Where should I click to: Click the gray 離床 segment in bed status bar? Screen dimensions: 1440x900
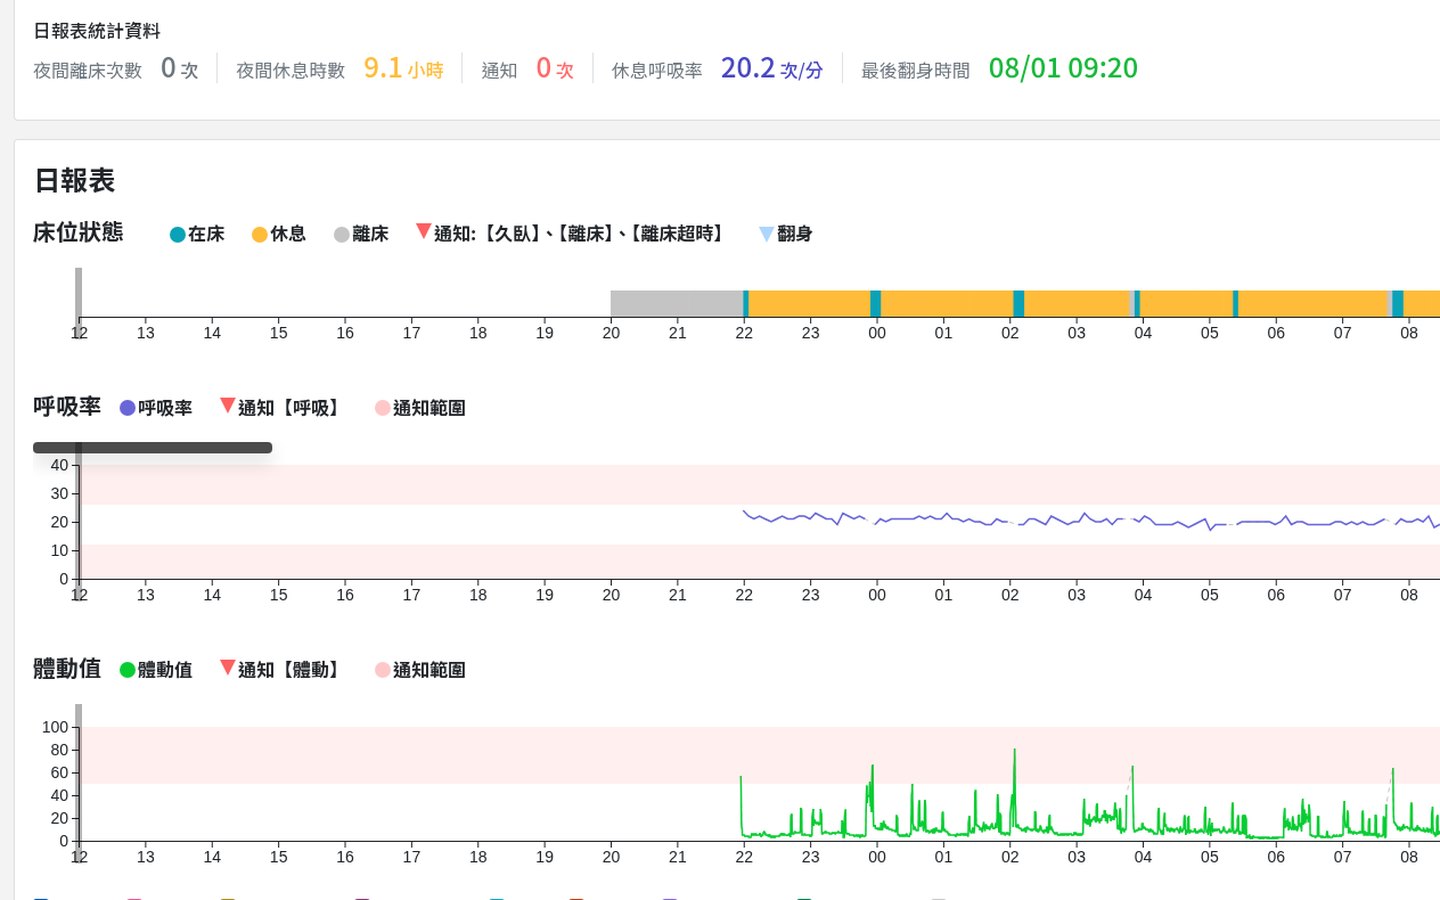(677, 304)
